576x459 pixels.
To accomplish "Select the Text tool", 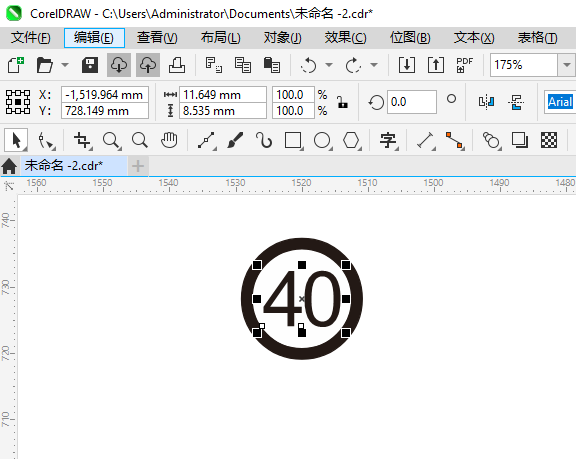I will 388,140.
